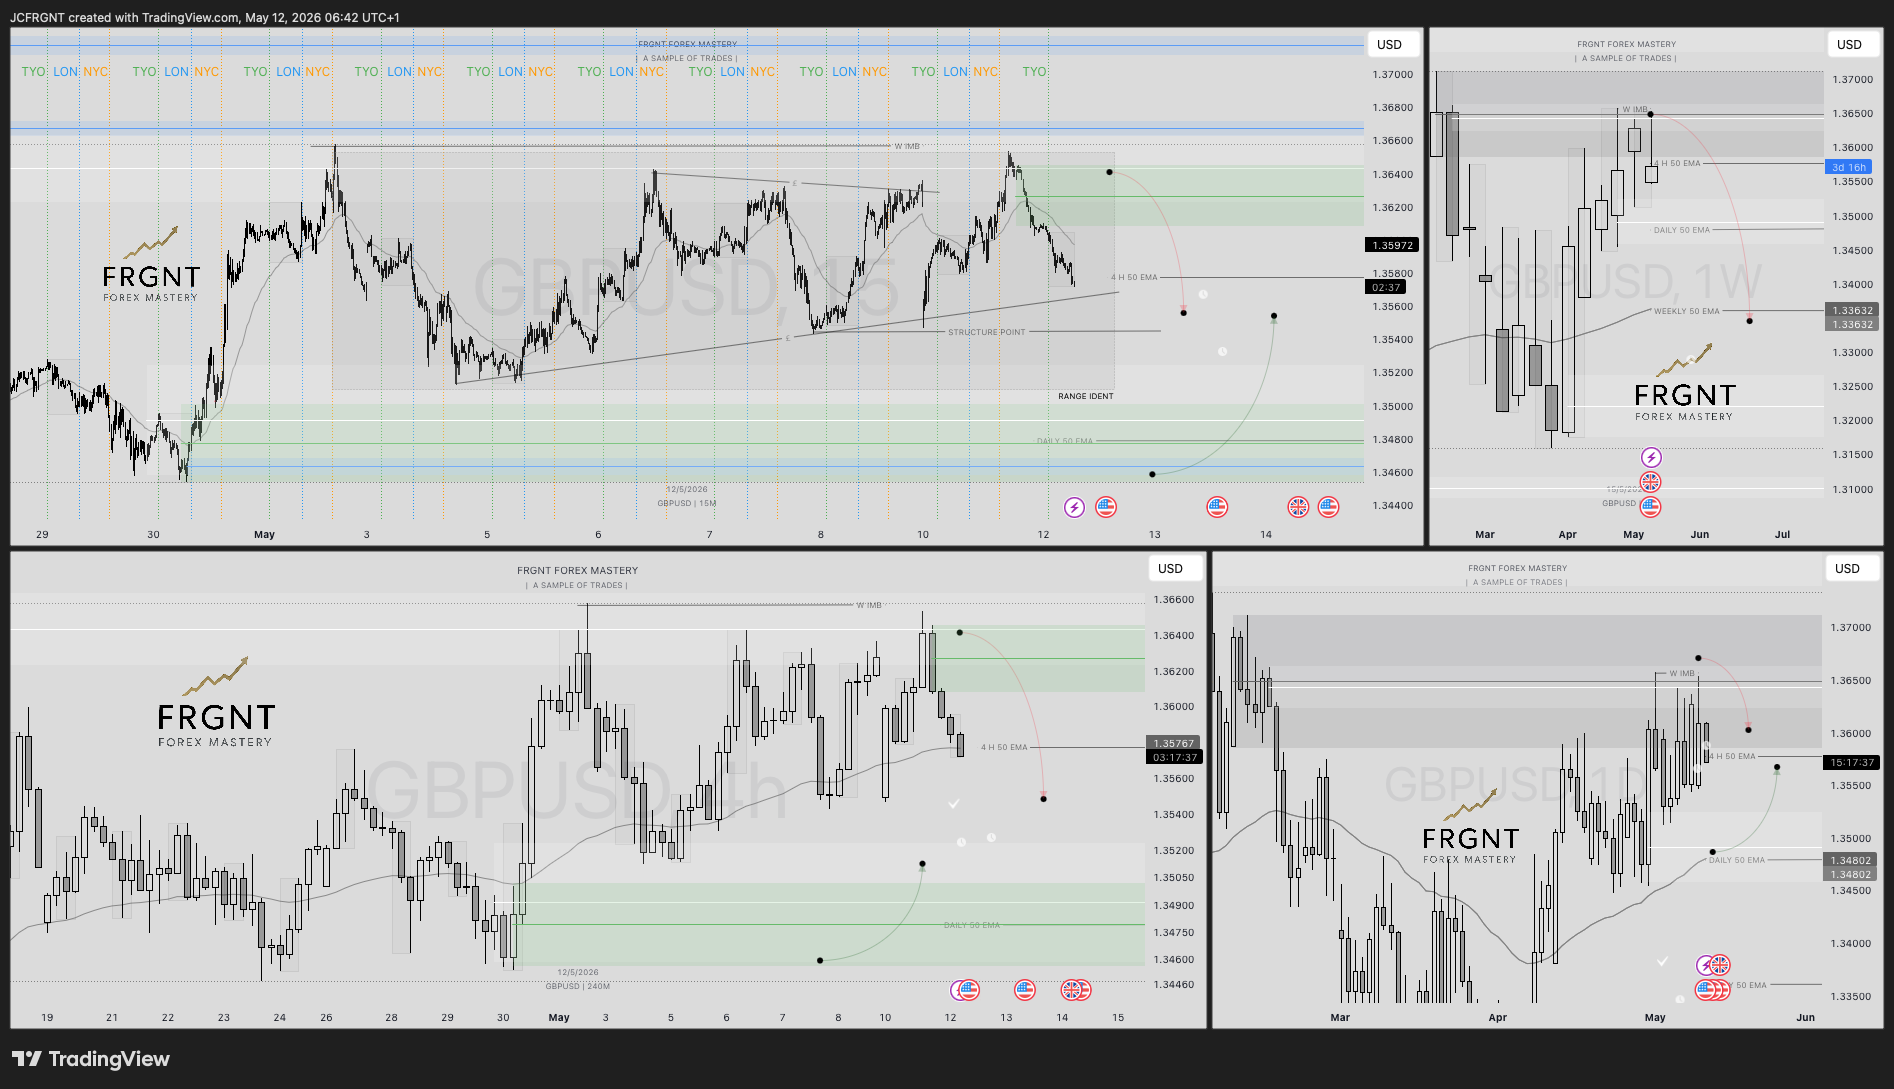Image resolution: width=1894 pixels, height=1089 pixels.
Task: Click the TradingView logo at bottom left
Action: coord(91,1059)
